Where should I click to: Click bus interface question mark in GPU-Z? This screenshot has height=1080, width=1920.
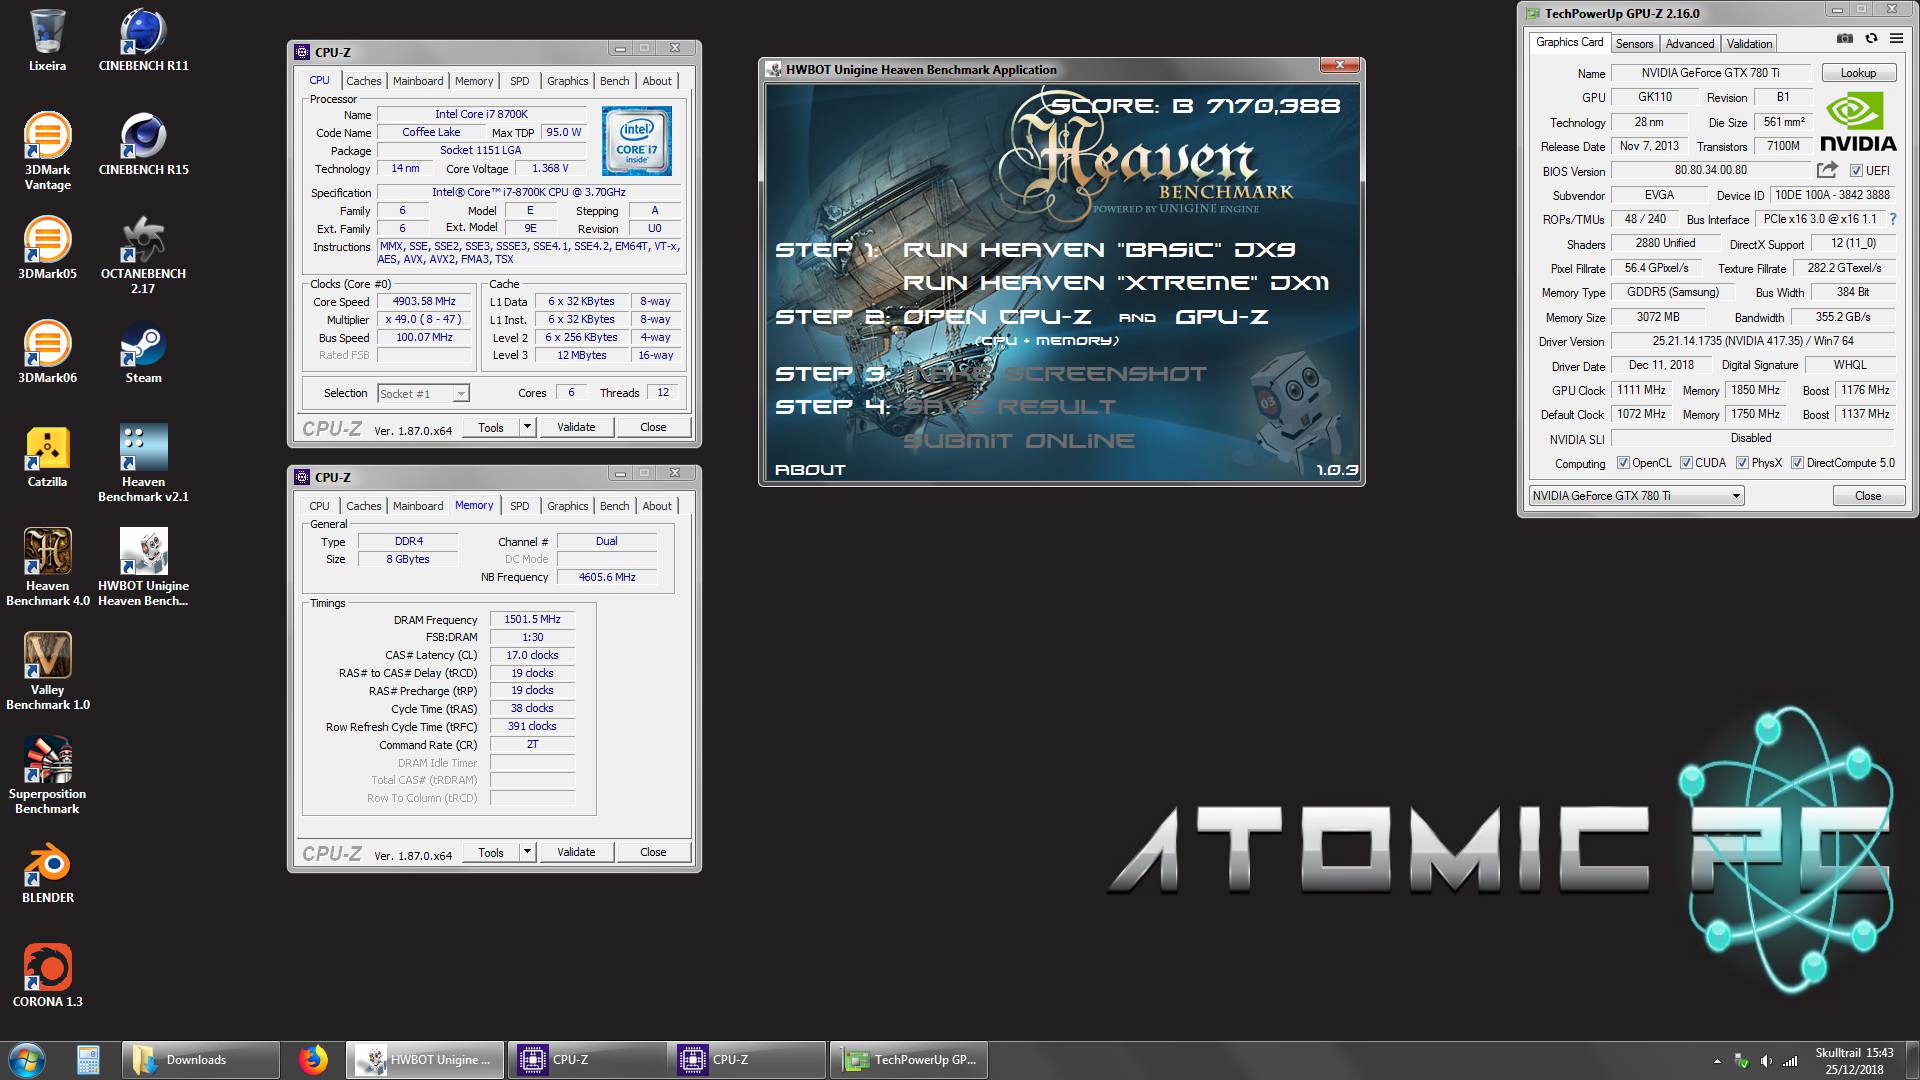click(1893, 219)
